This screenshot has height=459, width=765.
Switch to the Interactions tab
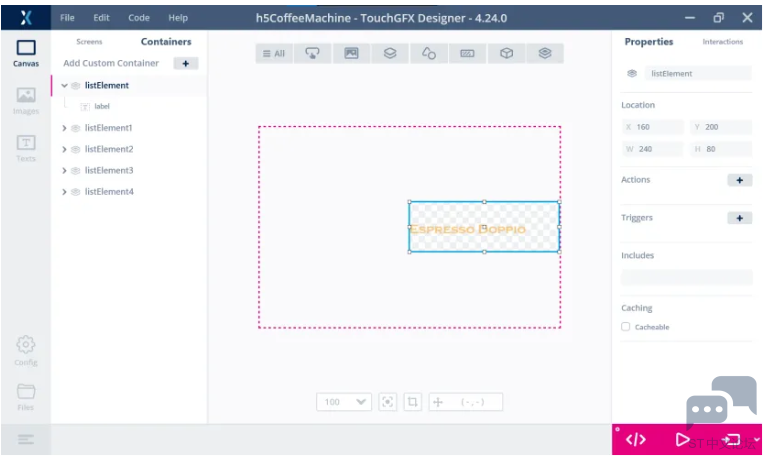coord(723,42)
